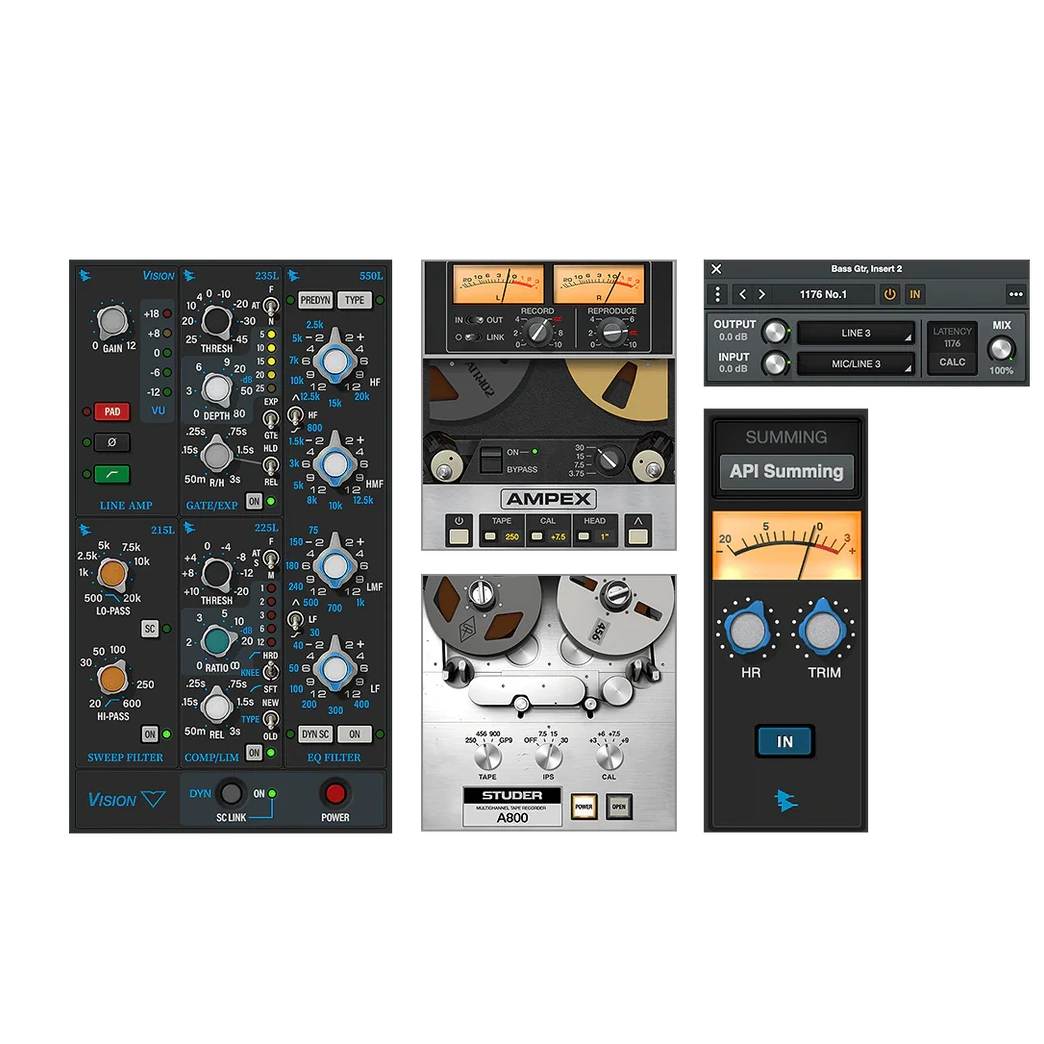Image resolution: width=1044 pixels, height=1044 pixels.
Task: Flip the HF shelf/peak switch on EQ
Action: tap(295, 416)
